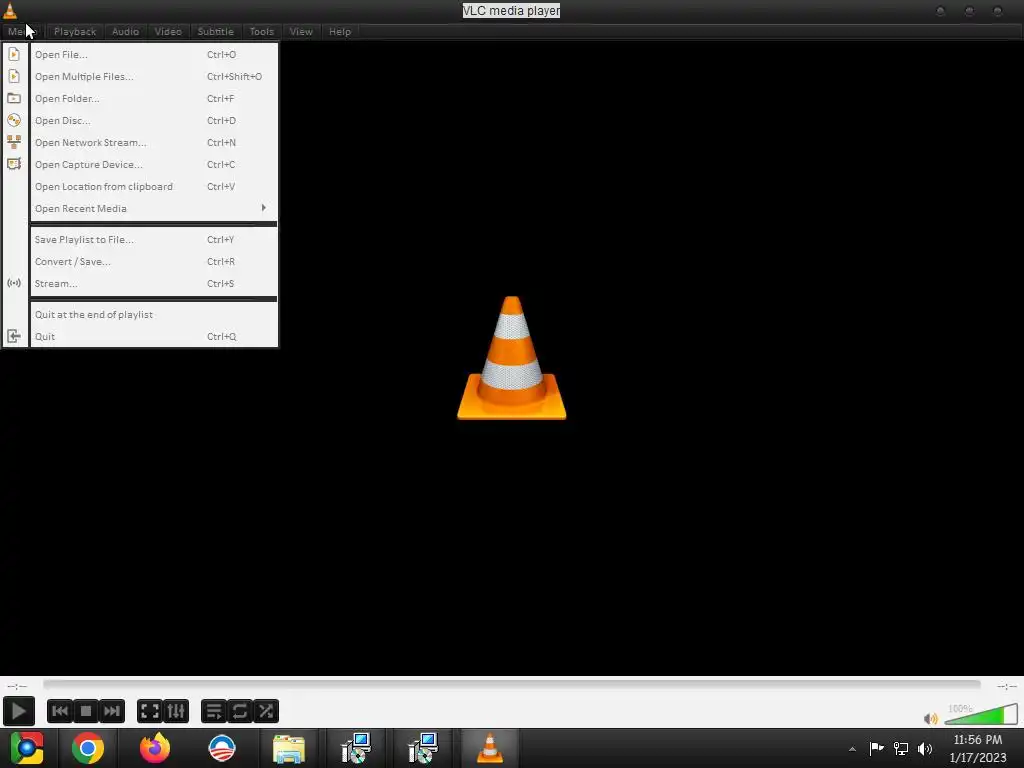Click the Open Network Stream icon
Image resolution: width=1024 pixels, height=768 pixels.
14,142
